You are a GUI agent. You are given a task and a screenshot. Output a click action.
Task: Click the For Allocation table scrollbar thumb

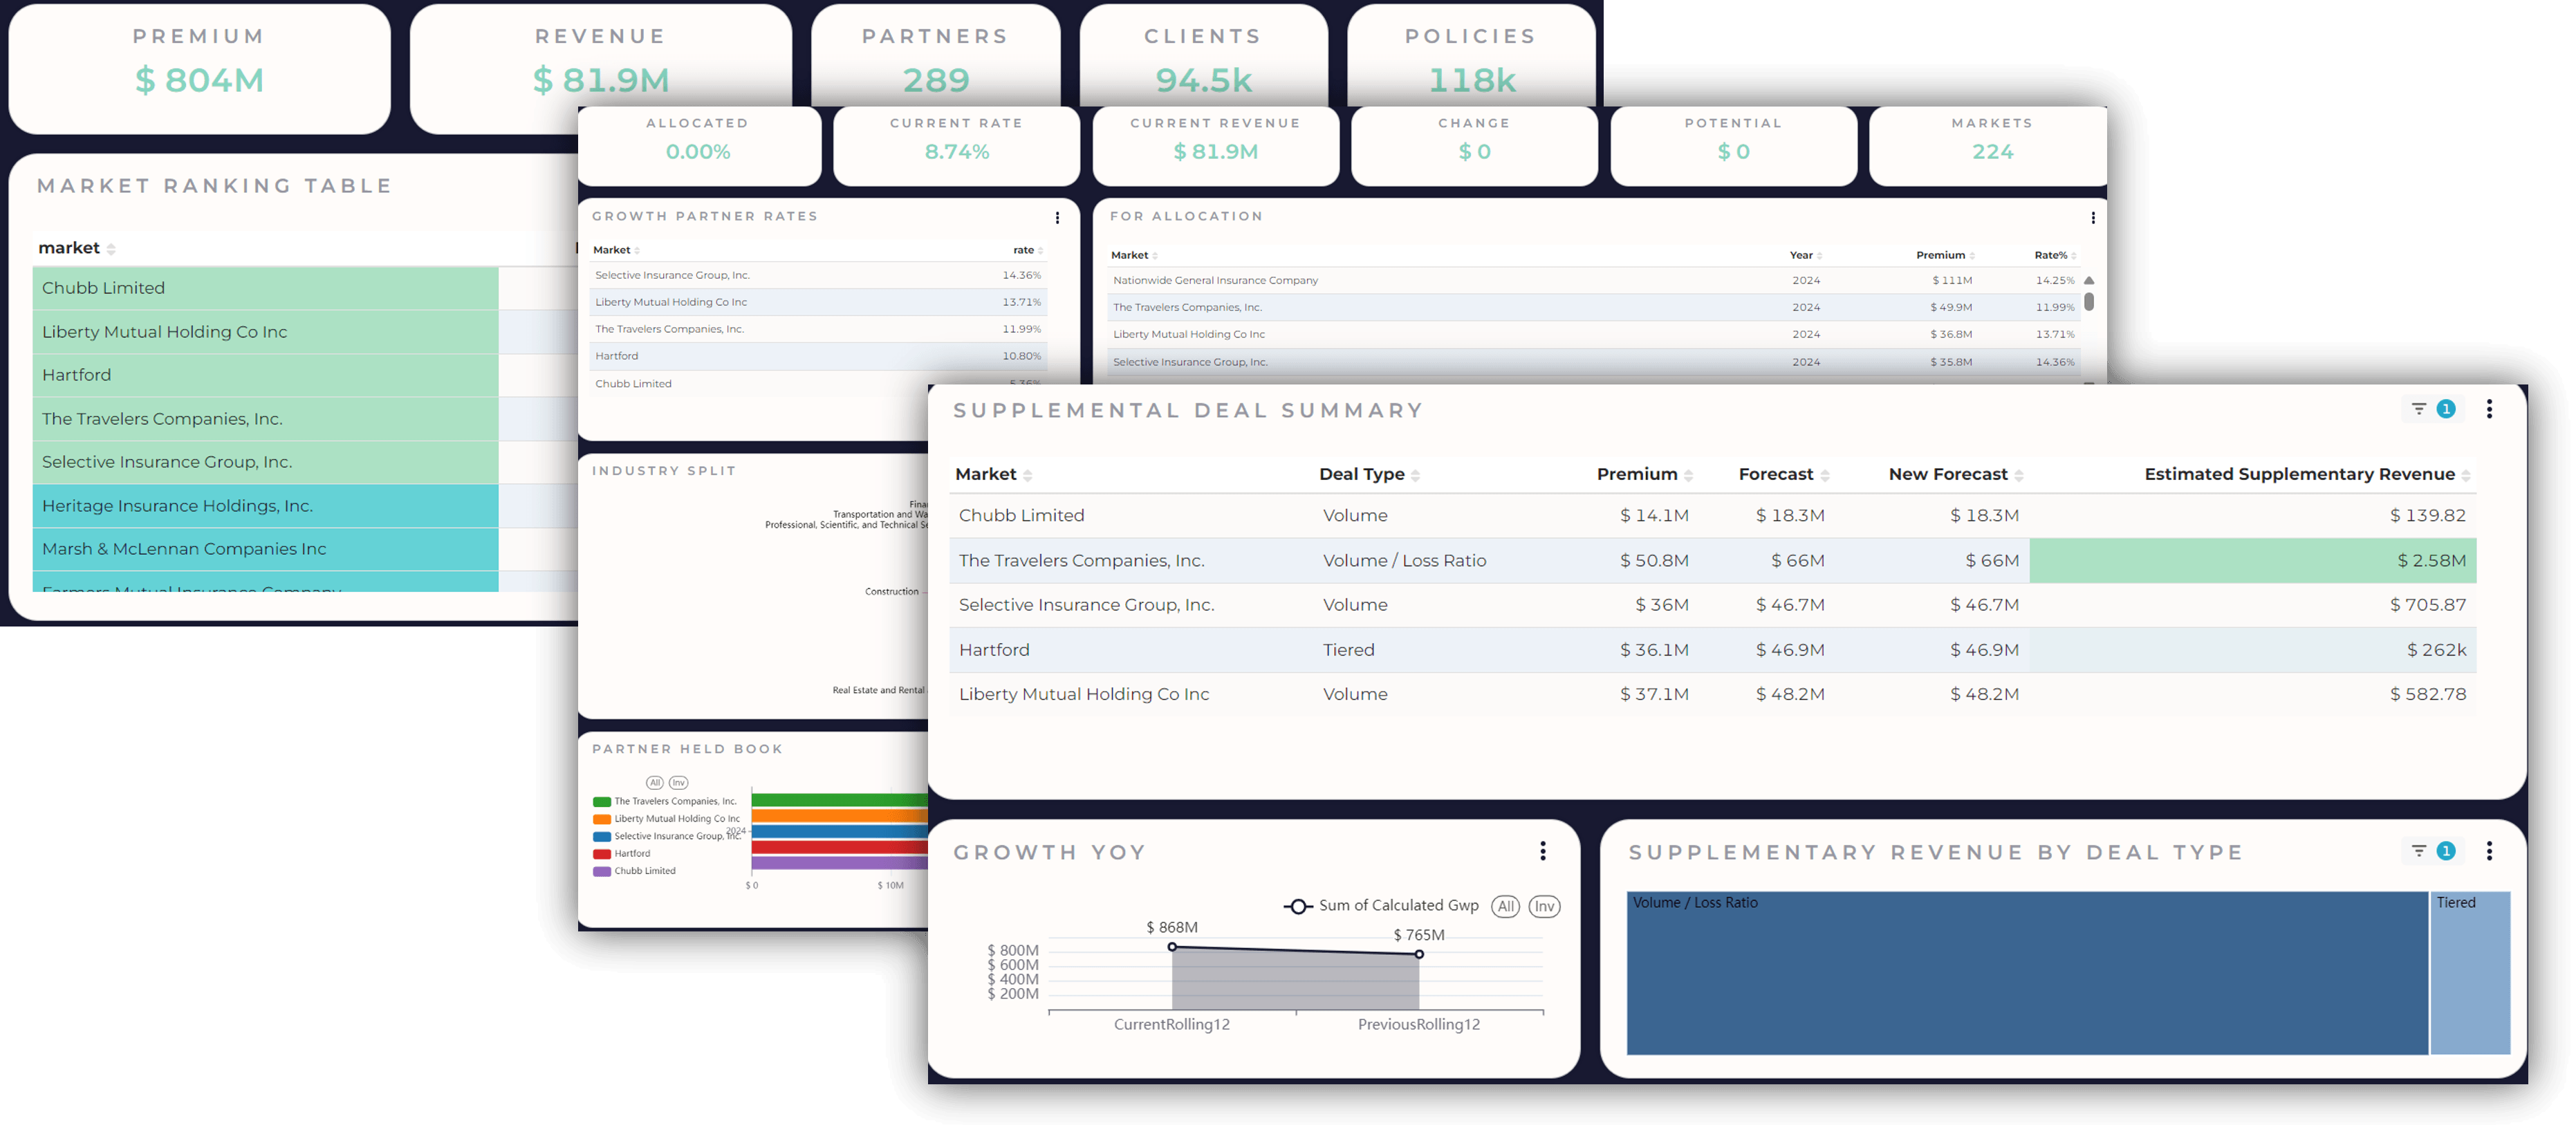point(2088,302)
